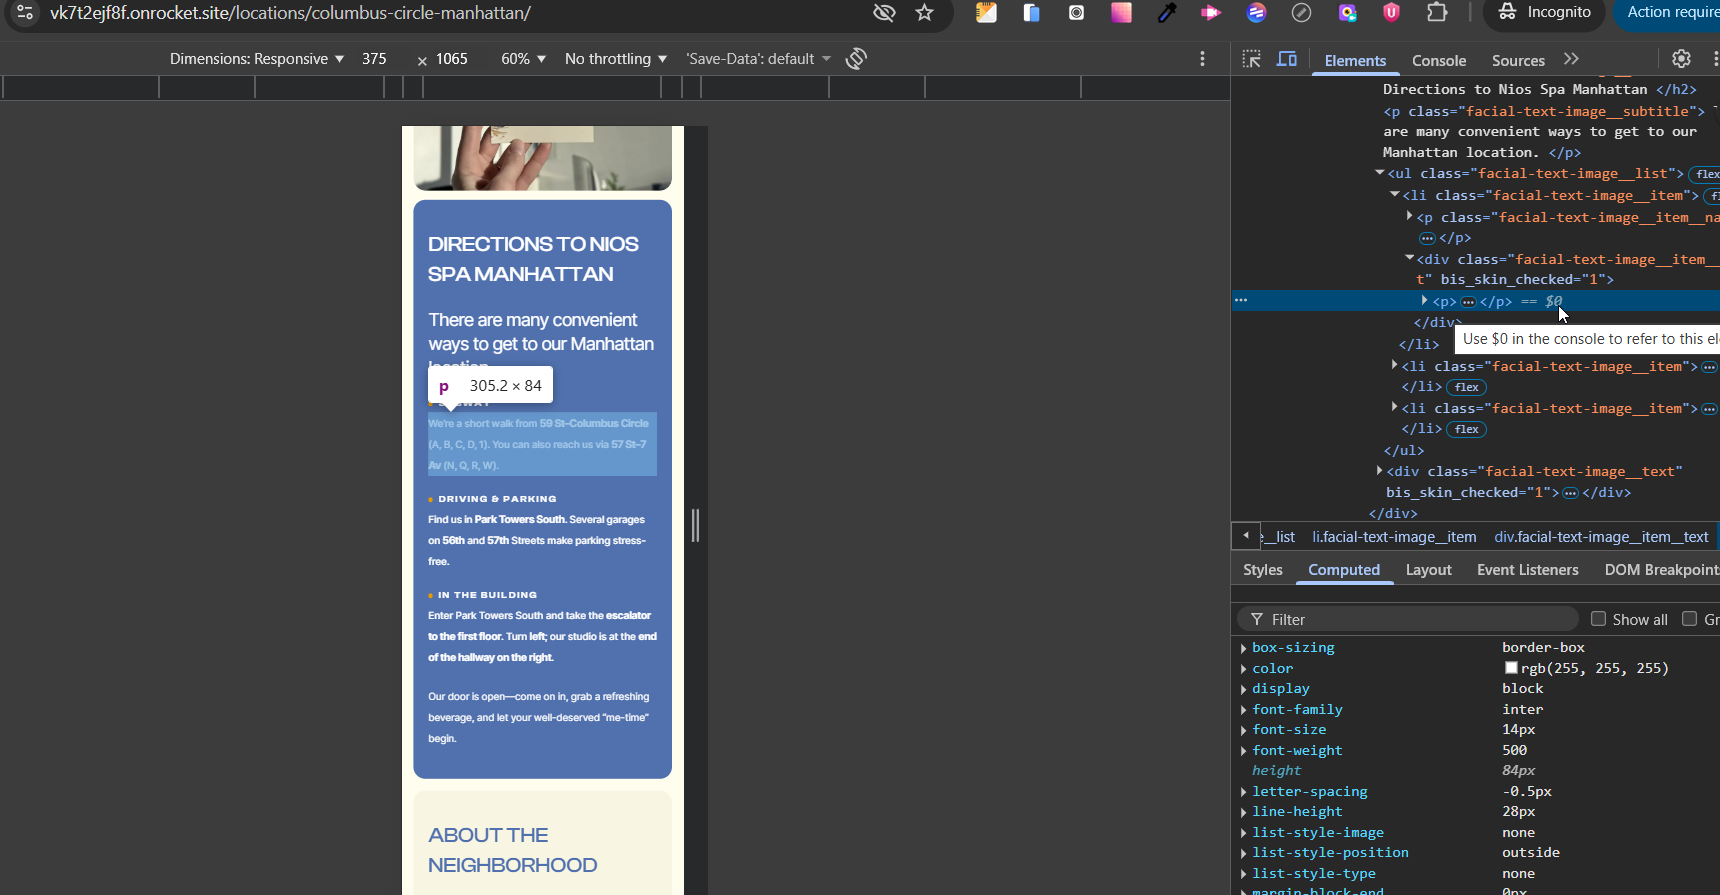The image size is (1720, 895).
Task: Open the Layout pane tab
Action: coord(1428,570)
